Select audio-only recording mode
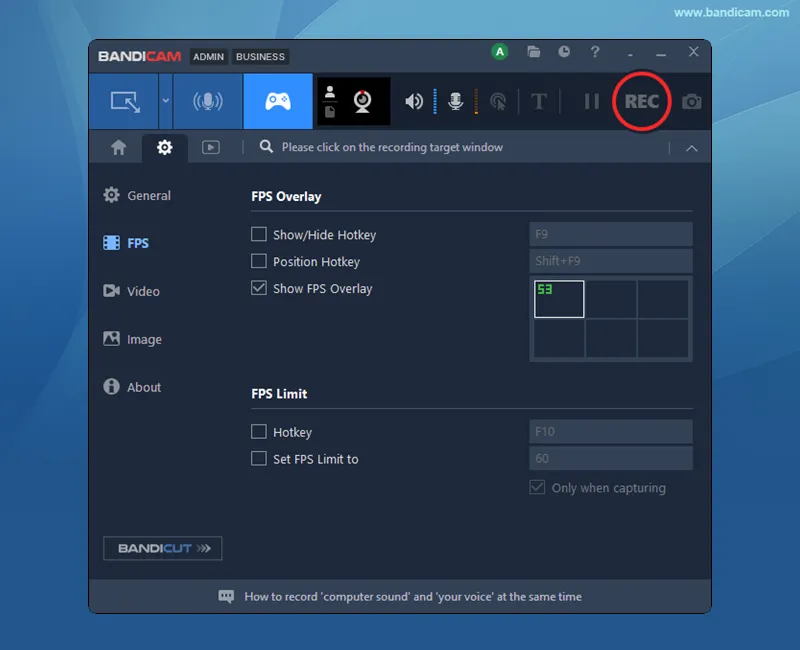The image size is (800, 650). click(x=208, y=102)
